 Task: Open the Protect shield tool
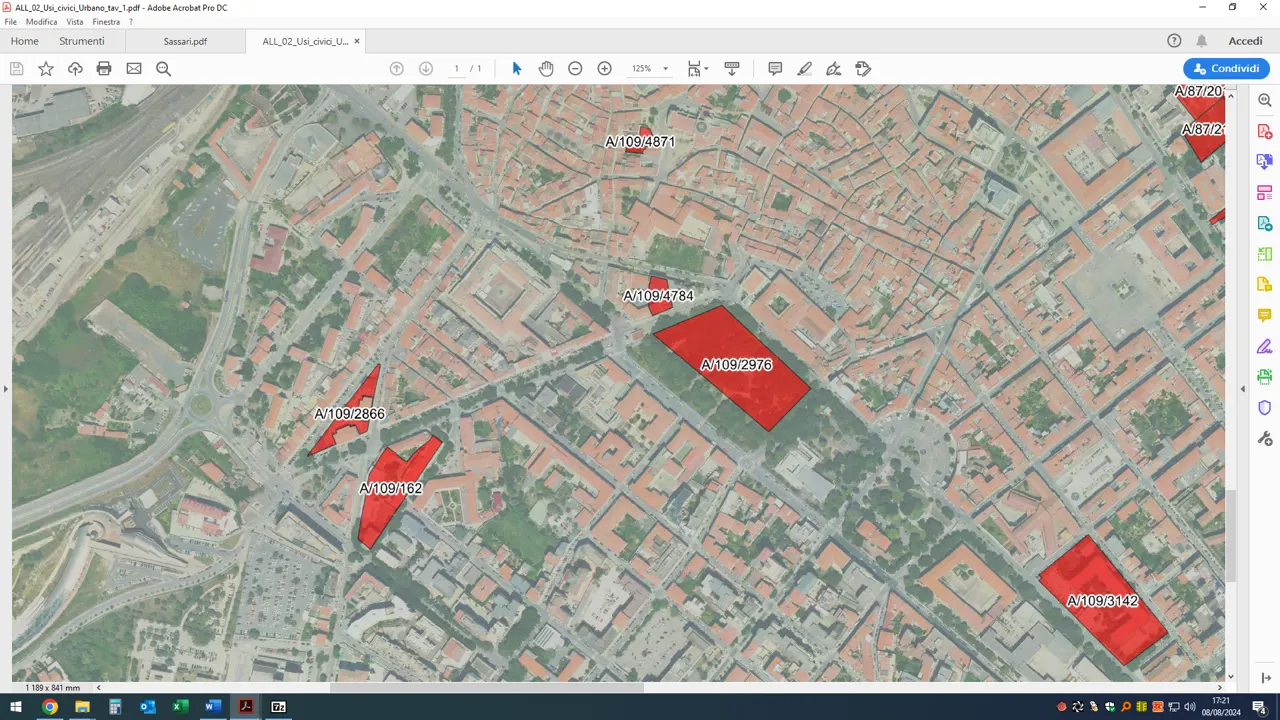1264,407
